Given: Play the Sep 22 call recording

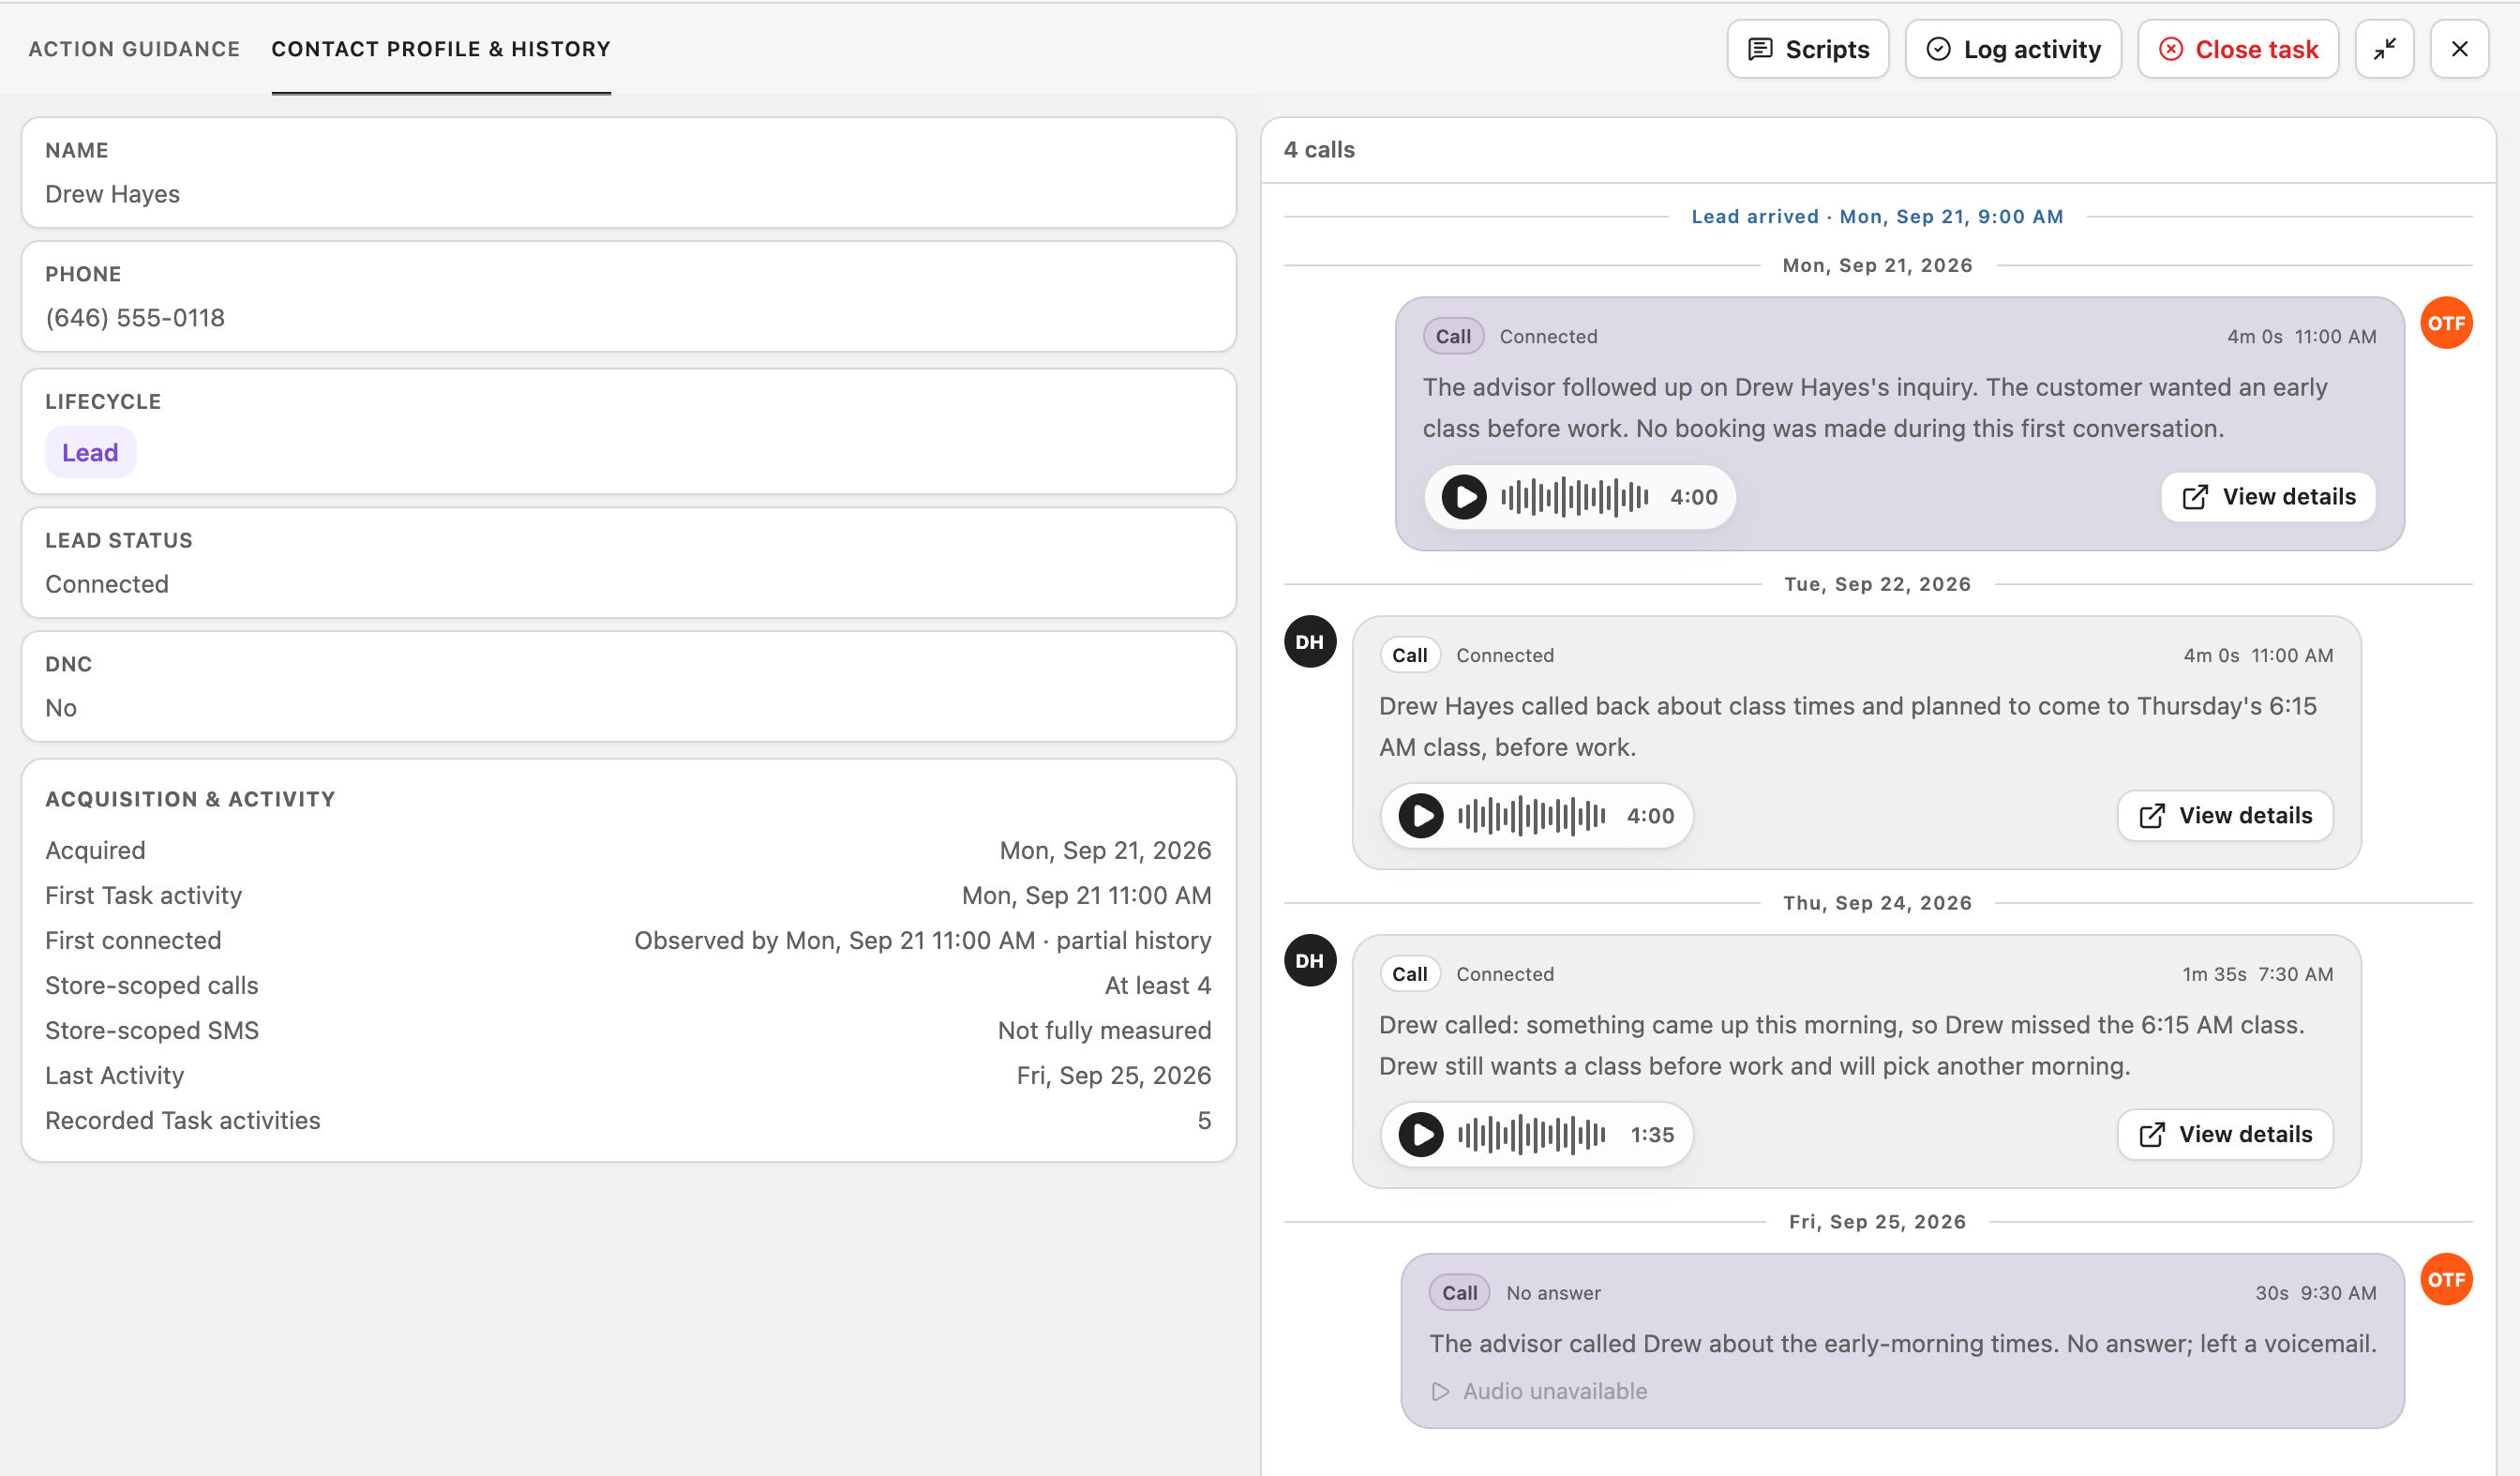Looking at the screenshot, I should tap(1421, 816).
